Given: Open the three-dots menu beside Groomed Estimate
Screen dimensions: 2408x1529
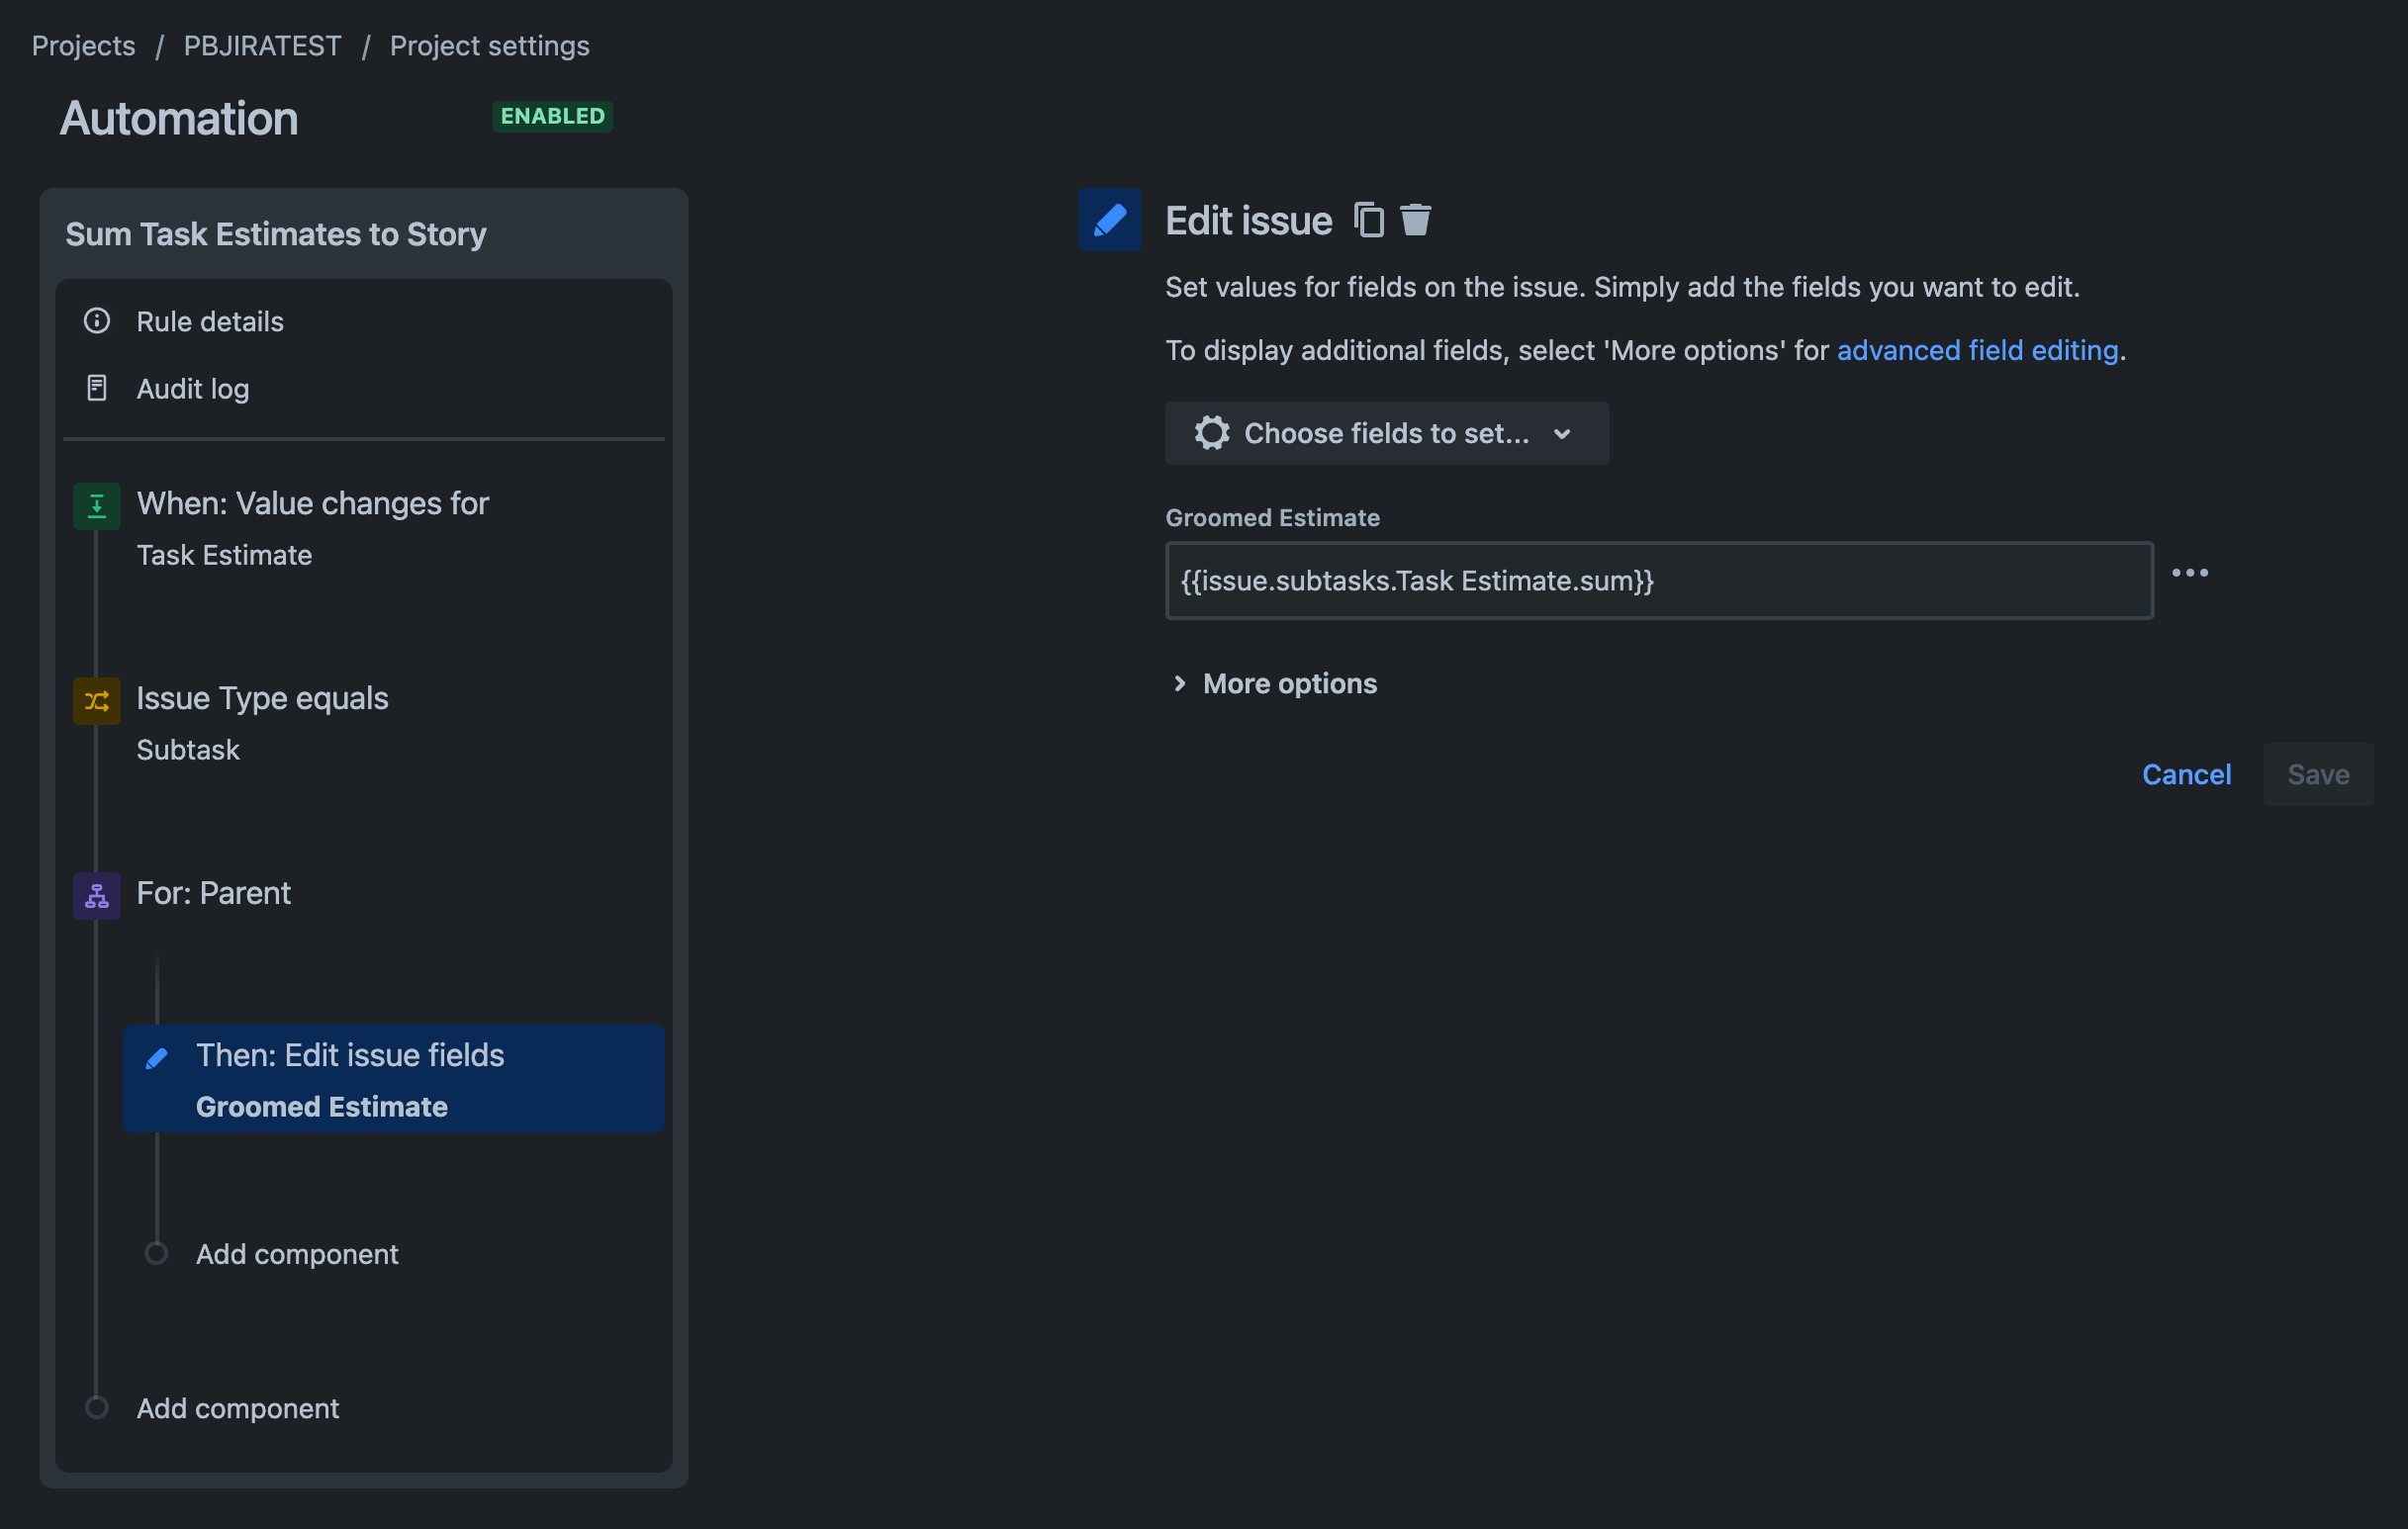Looking at the screenshot, I should 2189,573.
